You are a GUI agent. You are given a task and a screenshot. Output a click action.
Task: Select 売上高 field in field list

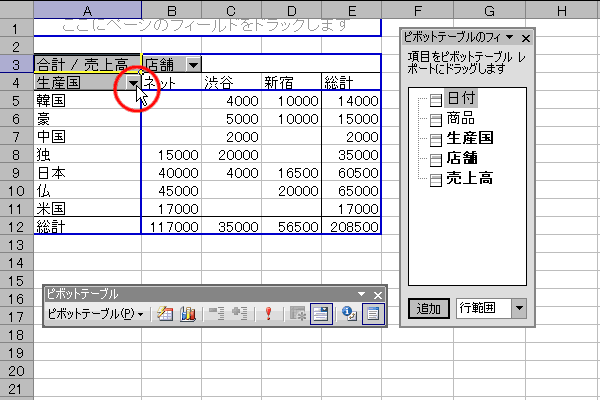click(470, 178)
